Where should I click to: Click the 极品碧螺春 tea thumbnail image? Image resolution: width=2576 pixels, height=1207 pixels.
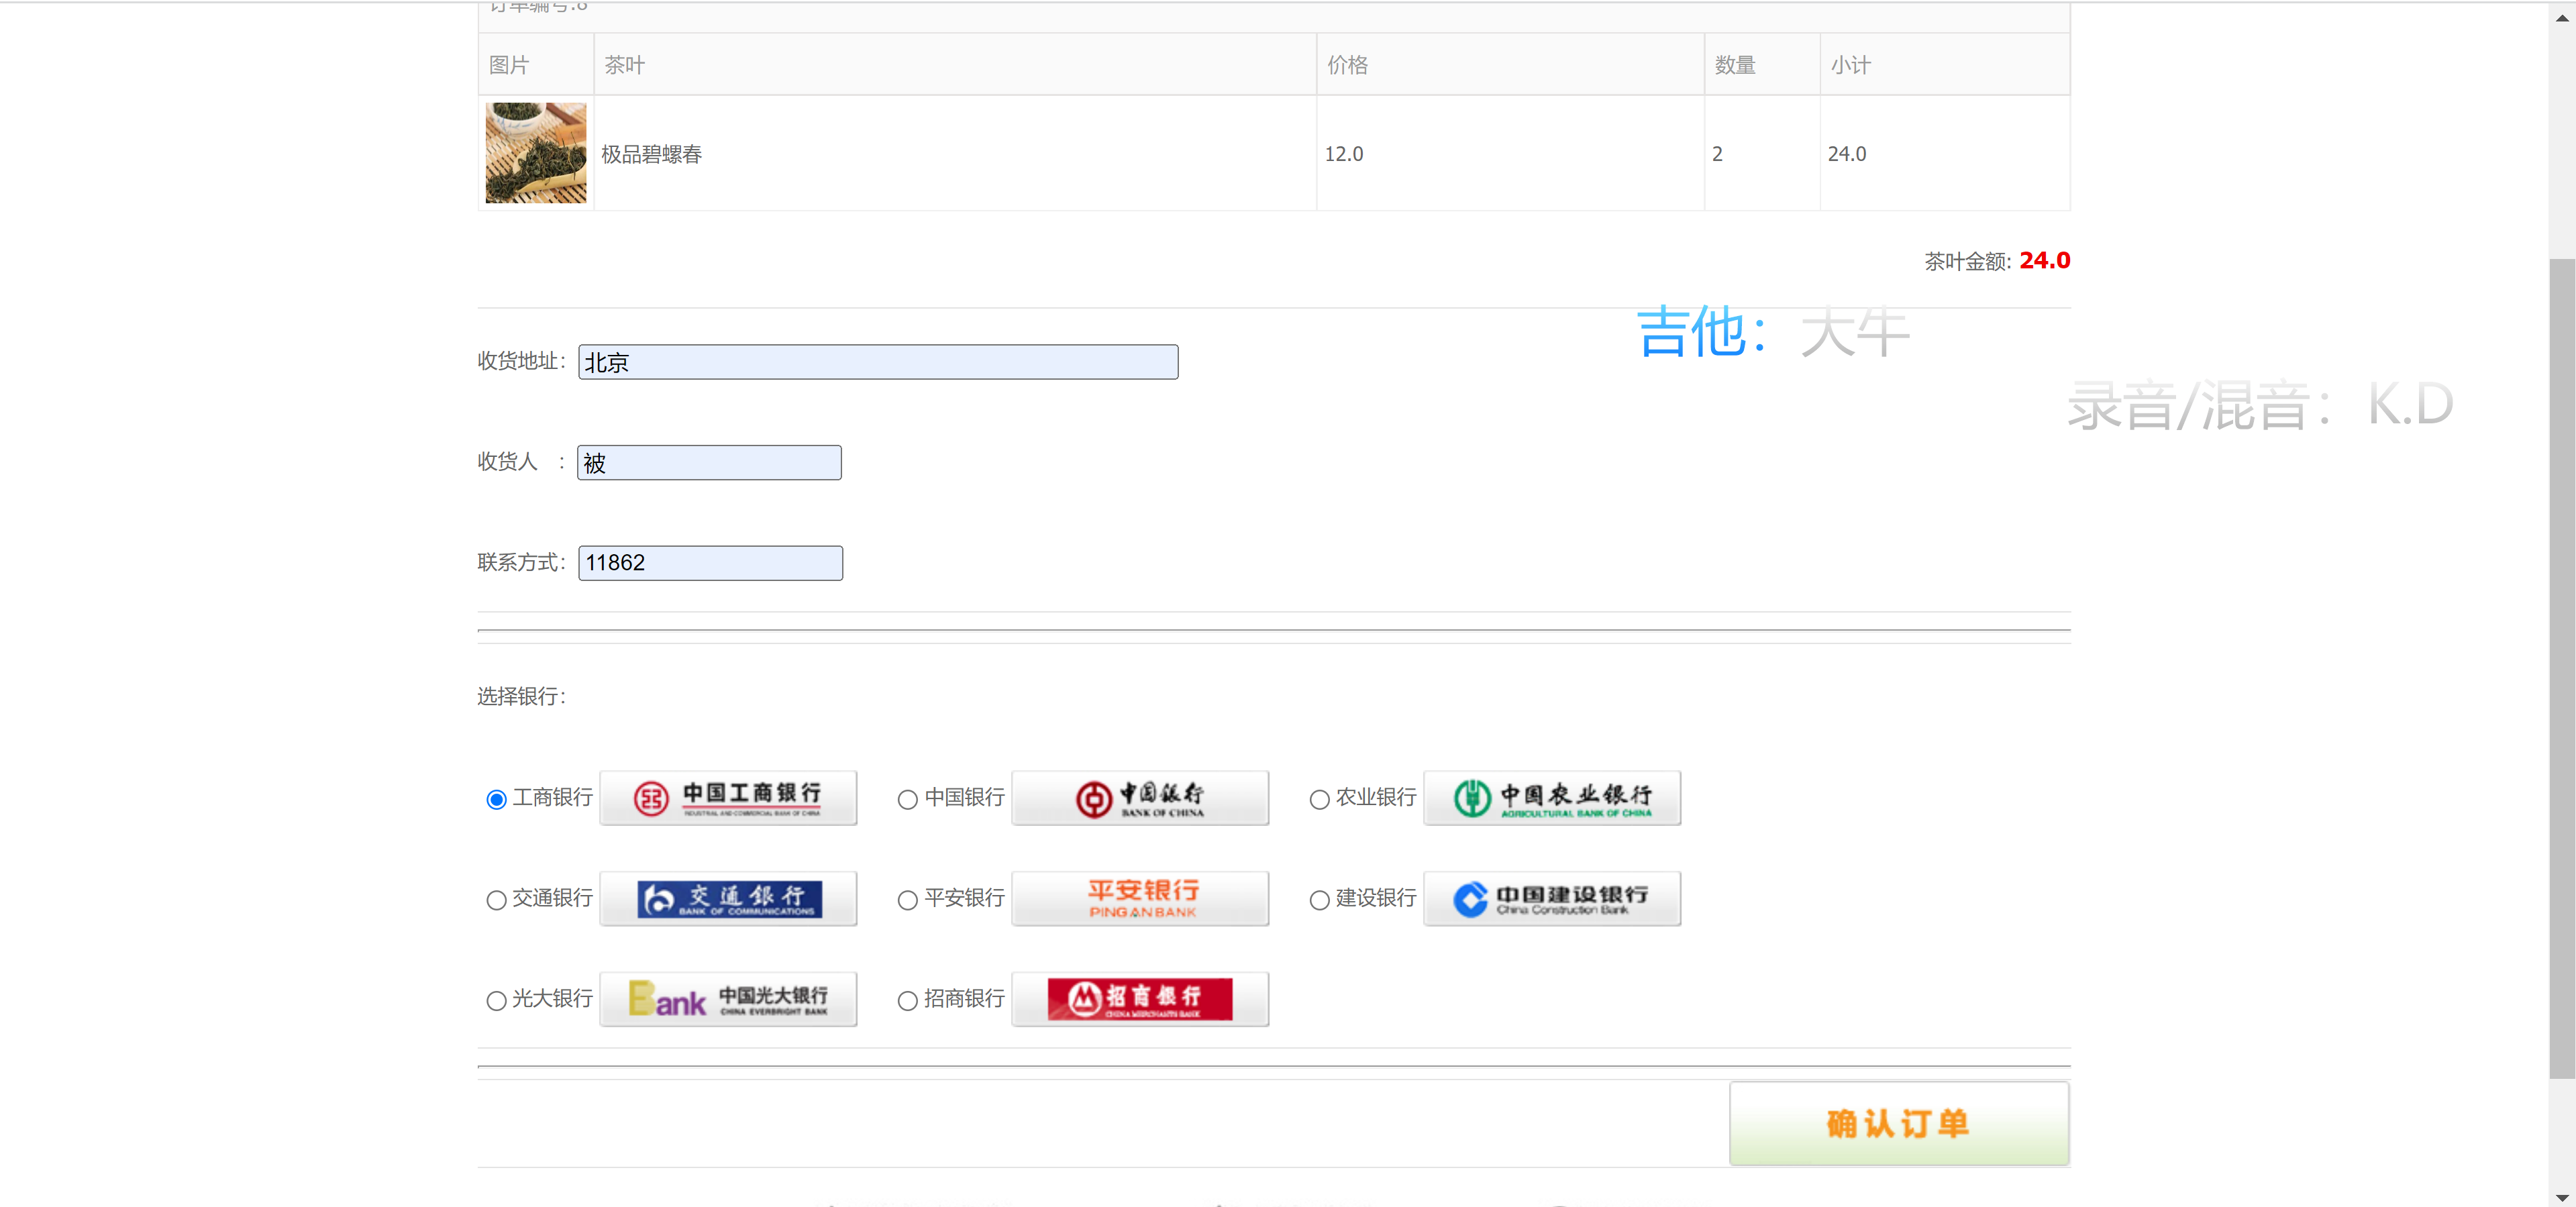536,152
